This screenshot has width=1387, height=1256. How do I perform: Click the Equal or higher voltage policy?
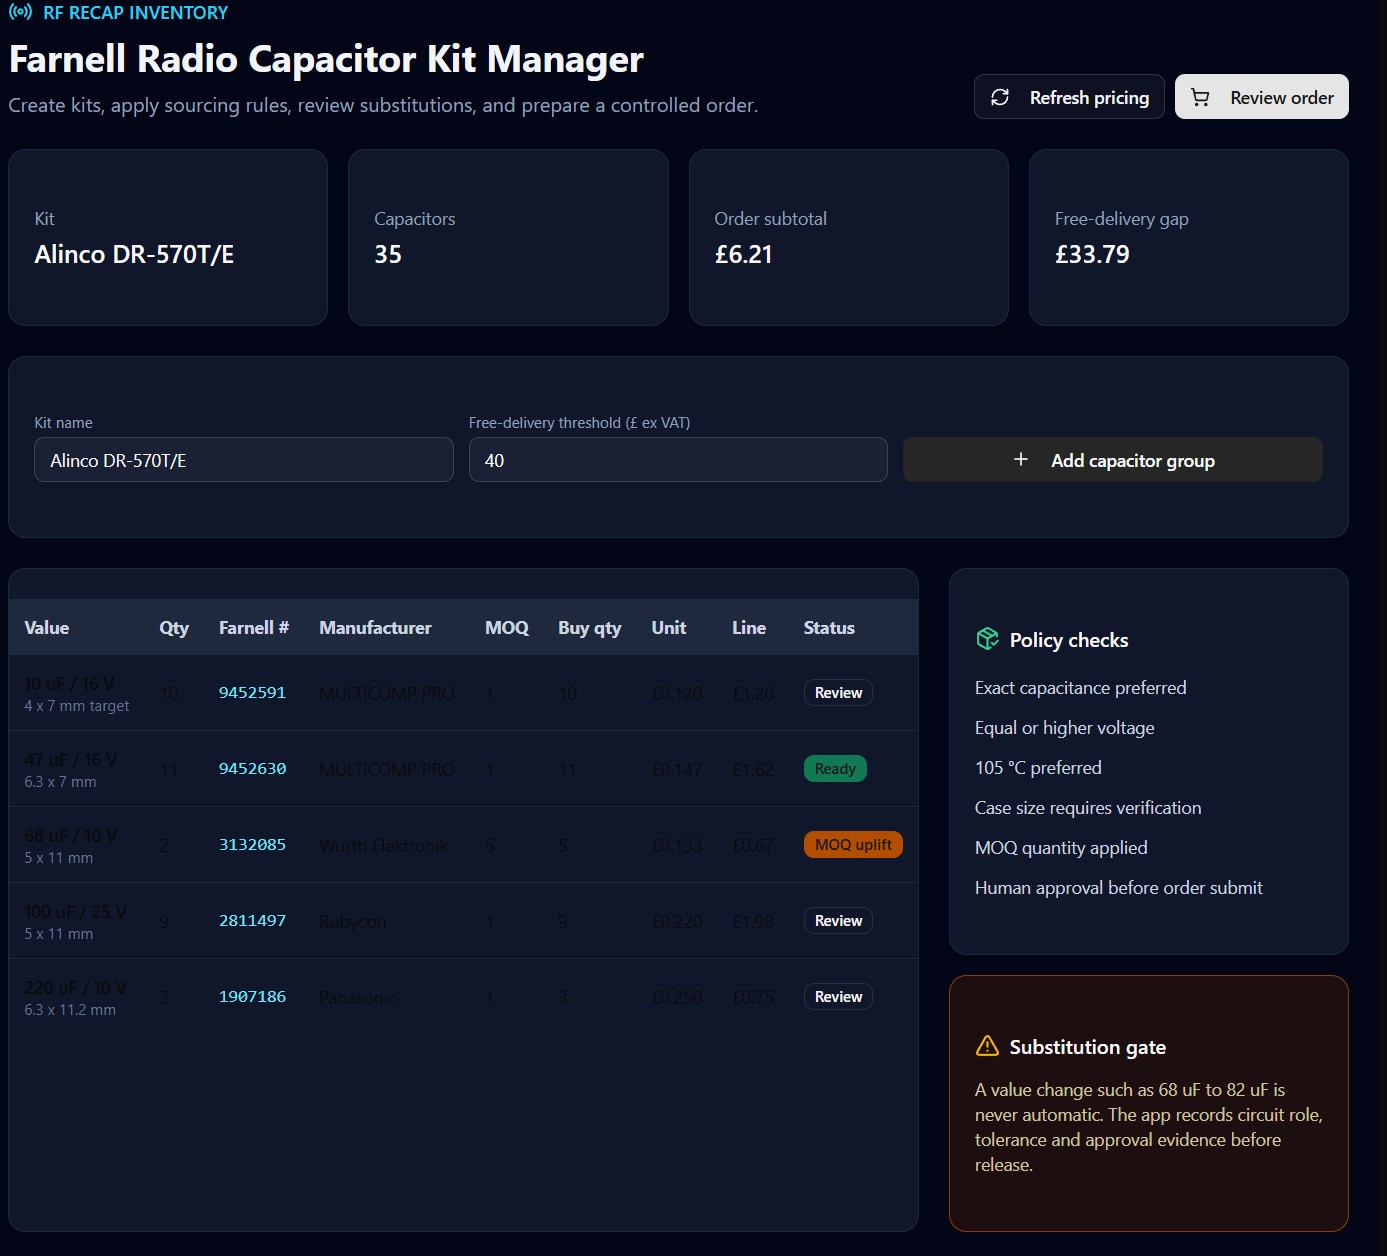tap(1065, 727)
